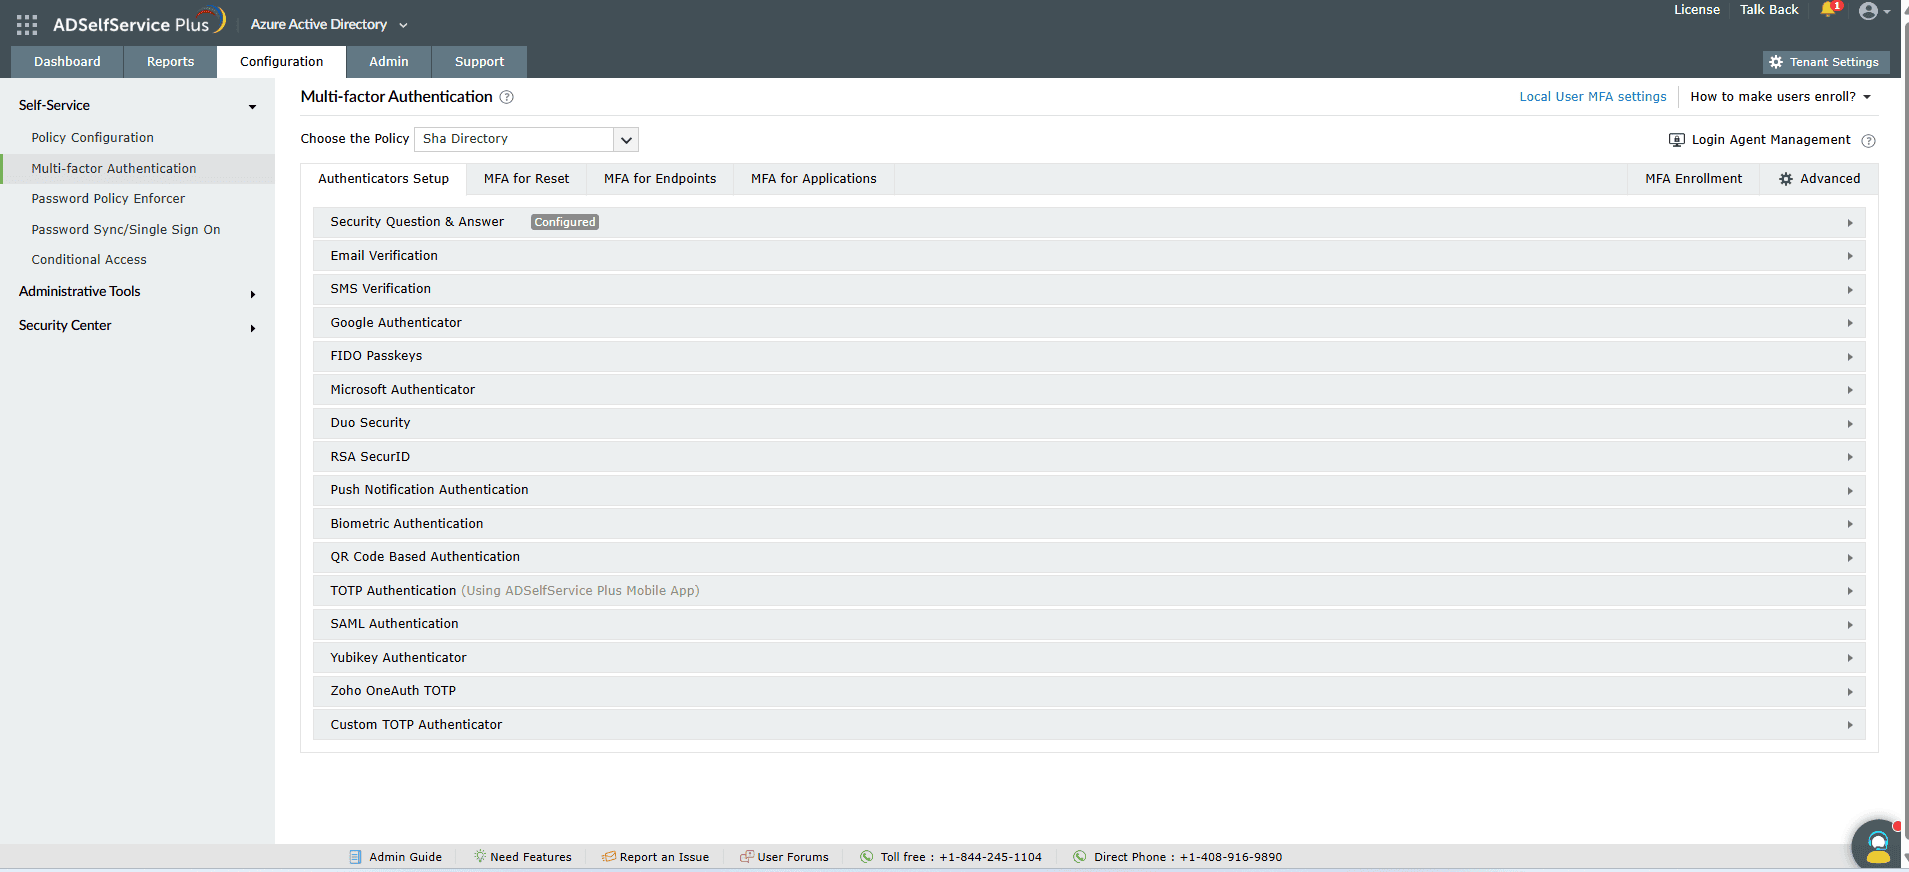
Task: Click the License link
Action: coord(1697,10)
